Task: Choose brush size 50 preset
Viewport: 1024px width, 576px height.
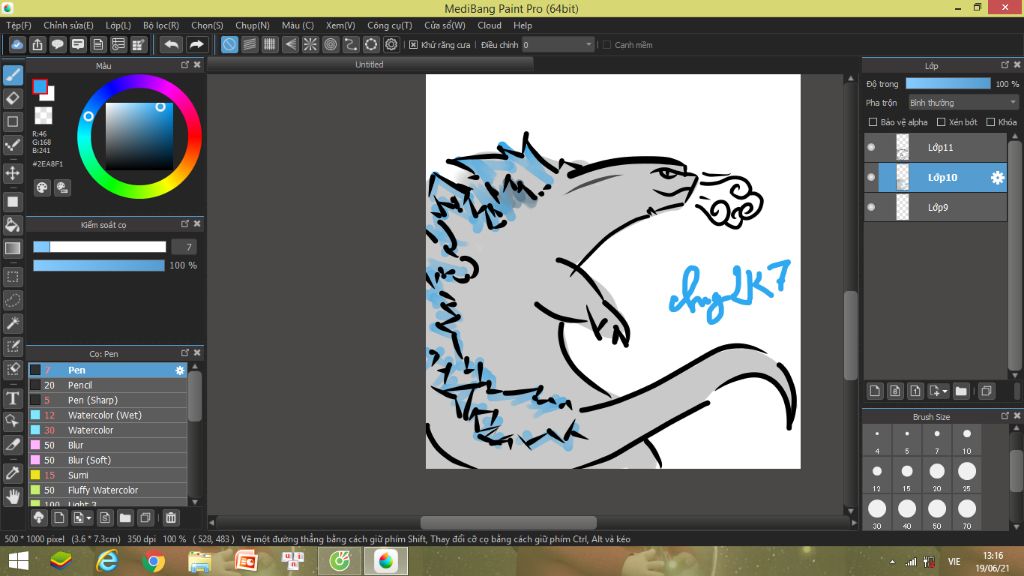Action: [x=936, y=513]
